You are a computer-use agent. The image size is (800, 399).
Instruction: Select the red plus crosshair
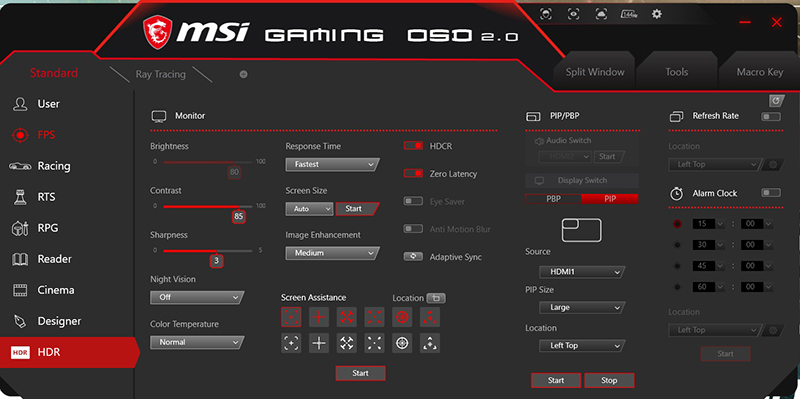[x=319, y=317]
